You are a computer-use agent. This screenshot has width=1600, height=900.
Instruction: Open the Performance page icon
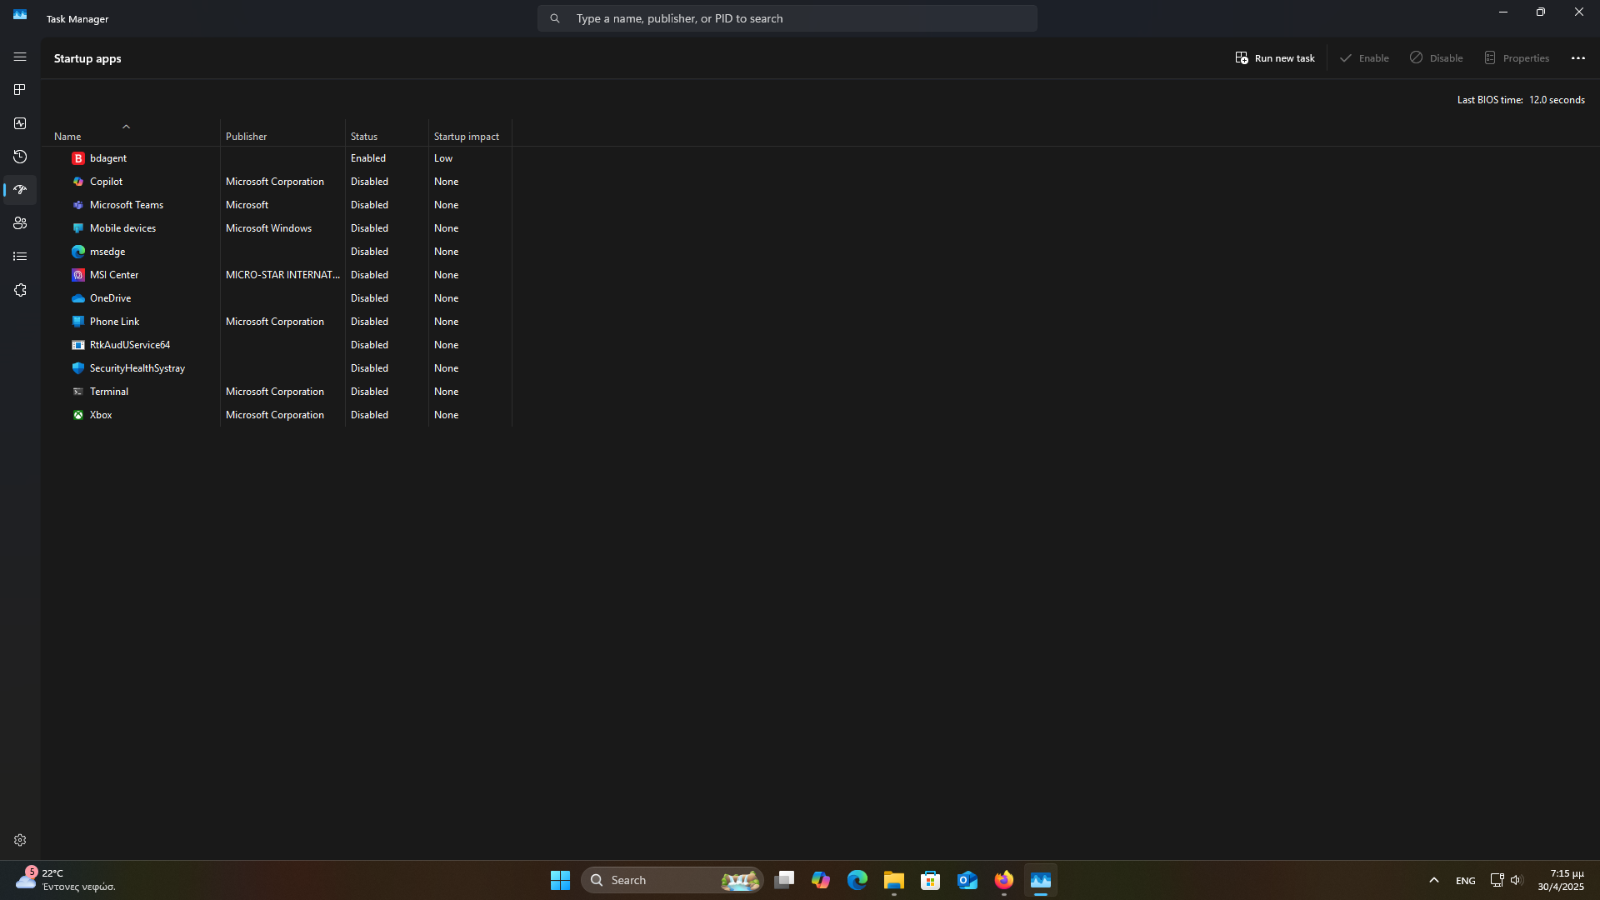(x=20, y=123)
